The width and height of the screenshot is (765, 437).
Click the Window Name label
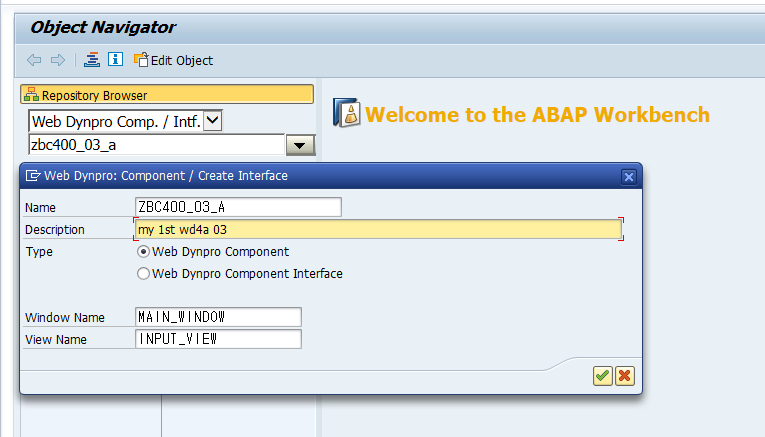(x=65, y=318)
